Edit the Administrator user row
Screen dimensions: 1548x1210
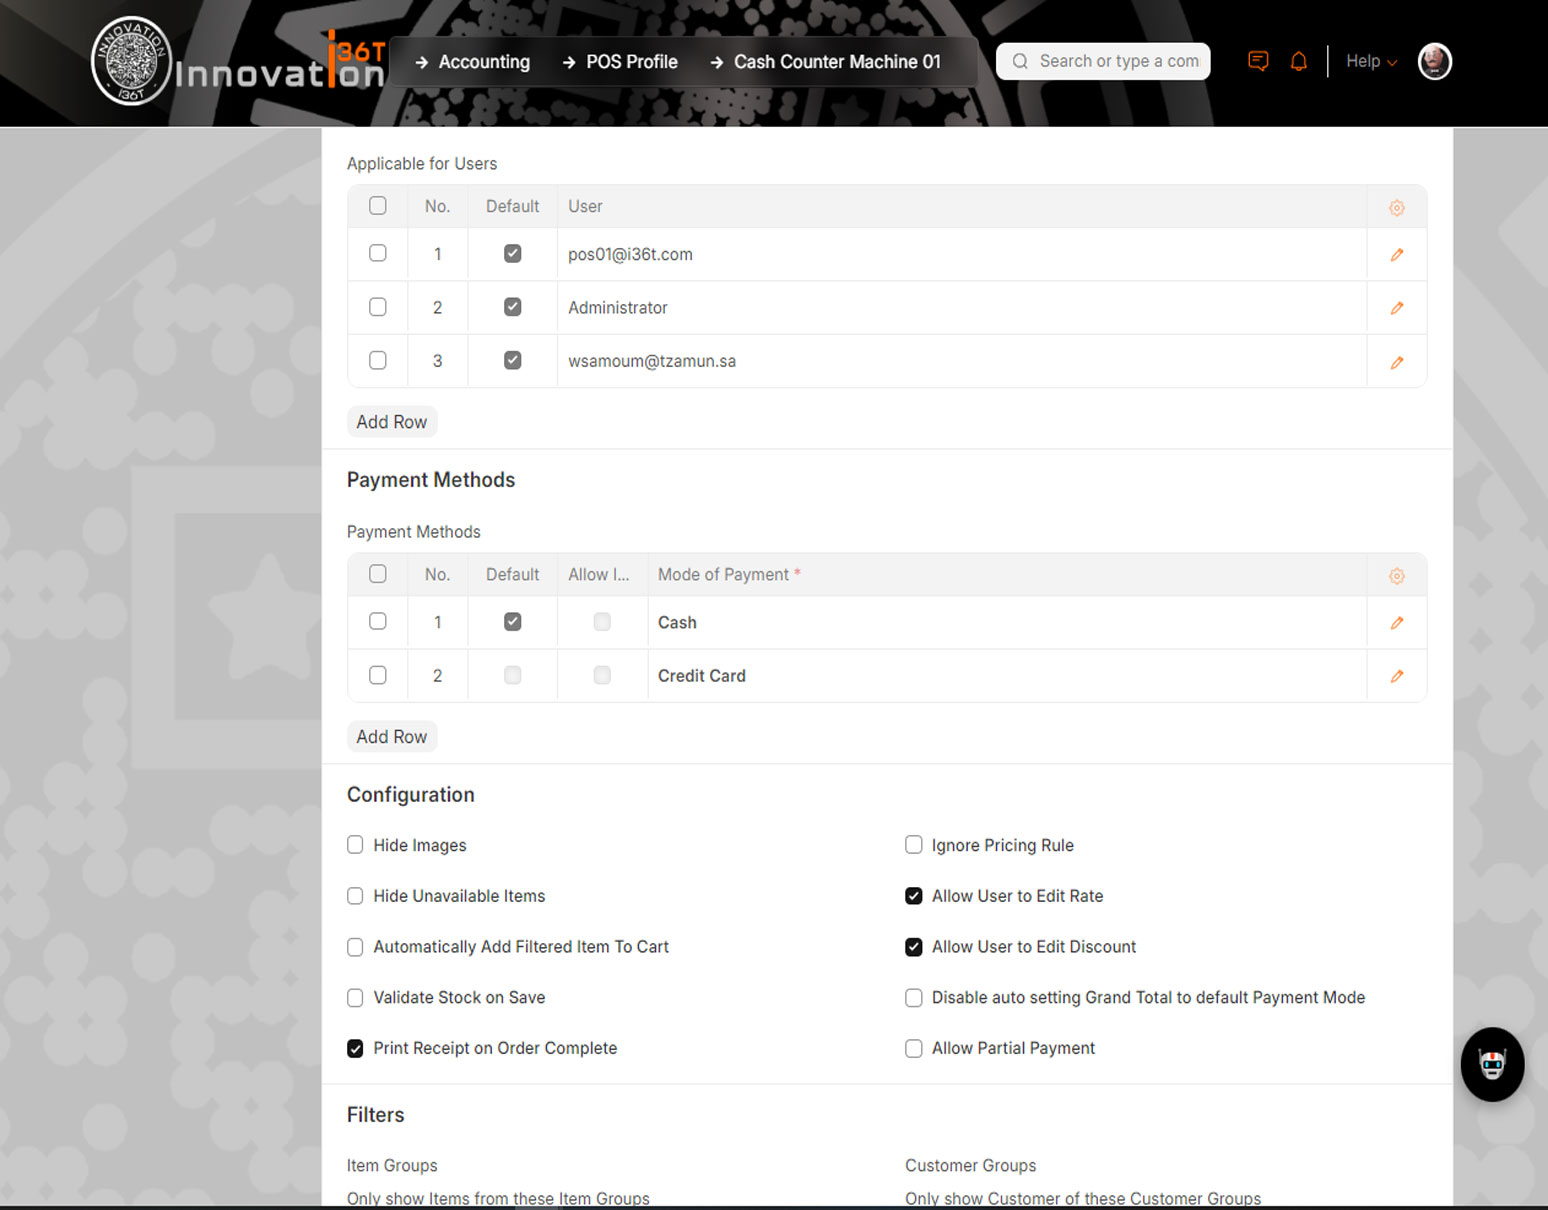[x=1396, y=308]
